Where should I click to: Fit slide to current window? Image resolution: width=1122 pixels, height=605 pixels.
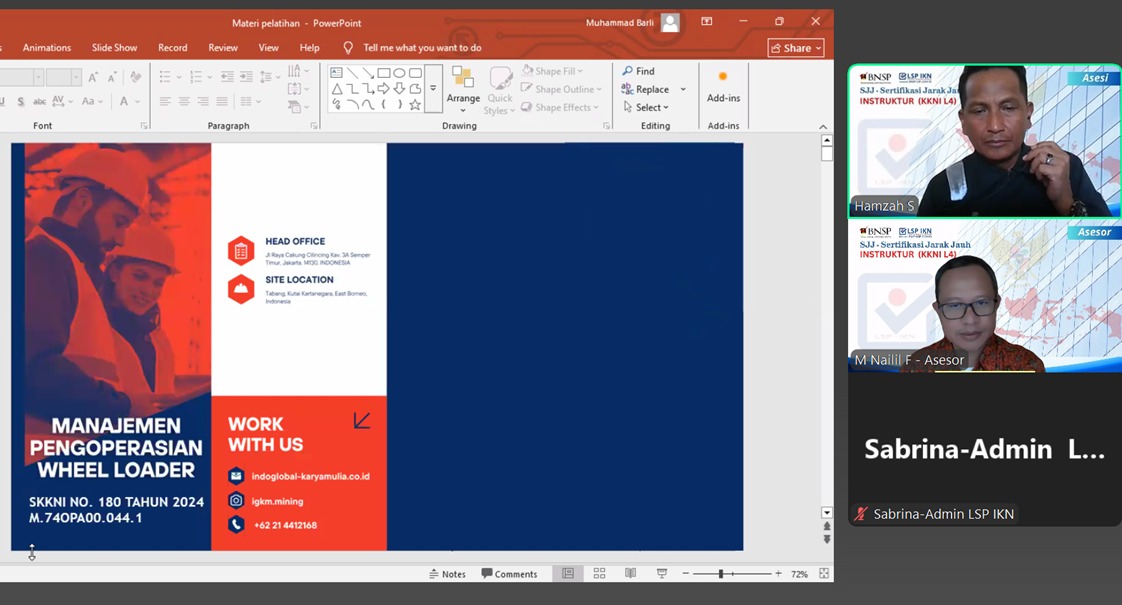pyautogui.click(x=823, y=574)
